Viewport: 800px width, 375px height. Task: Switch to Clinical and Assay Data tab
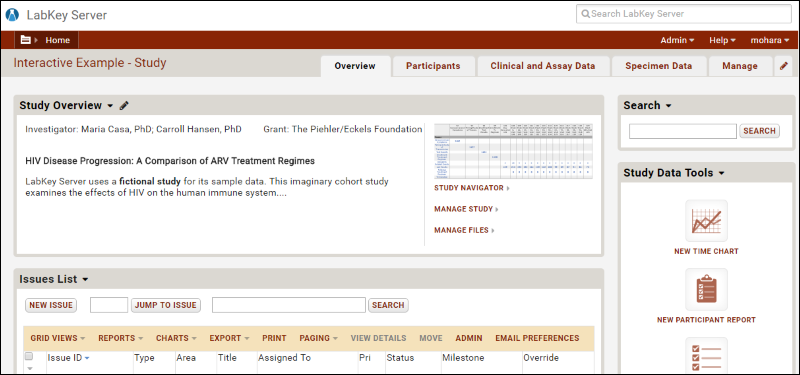coord(543,66)
